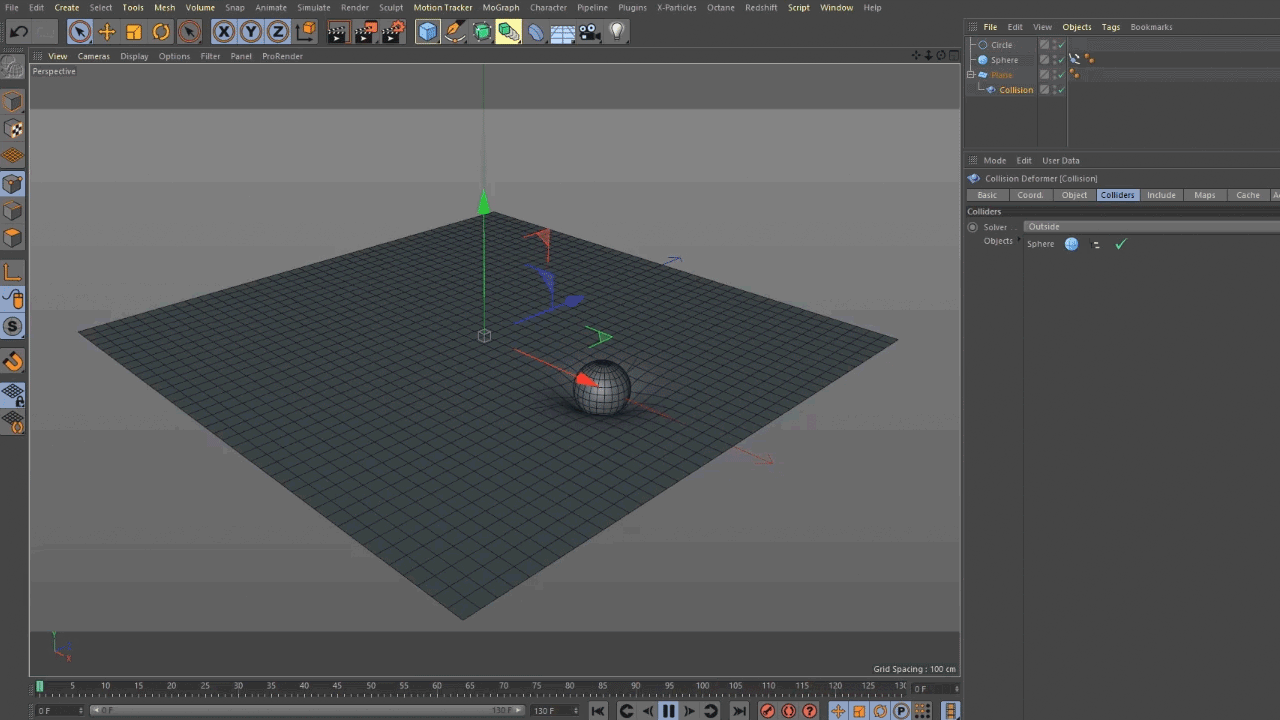This screenshot has width=1280, height=720.
Task: Click the Cube primitive icon
Action: point(428,32)
